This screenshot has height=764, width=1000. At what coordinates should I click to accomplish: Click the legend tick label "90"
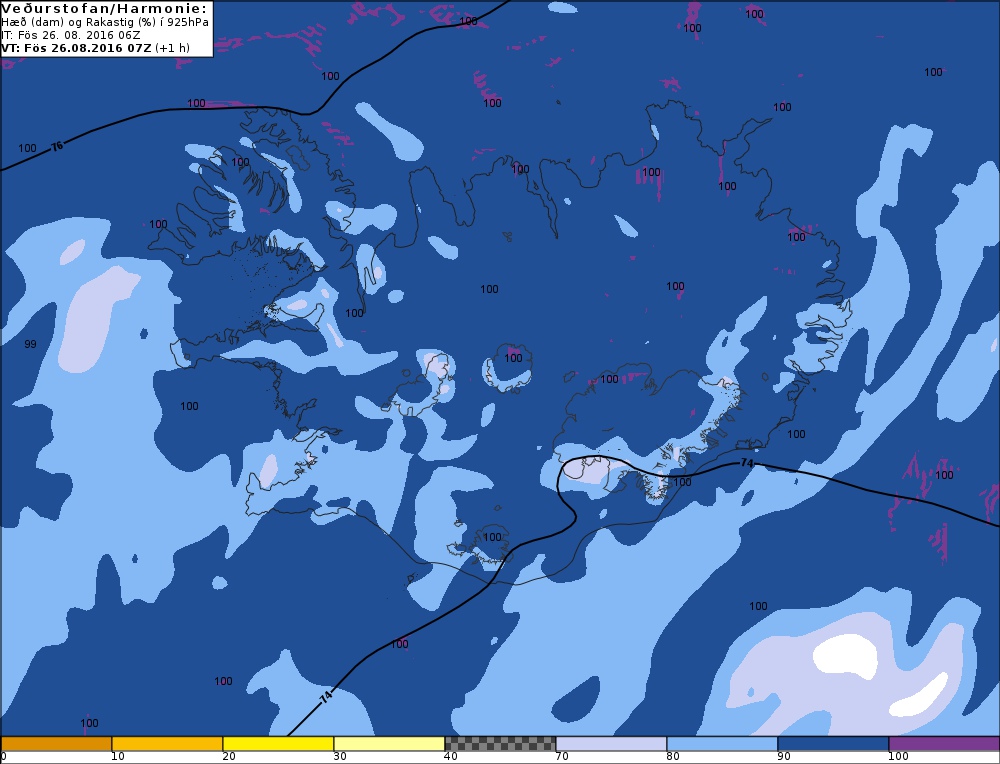tap(784, 757)
